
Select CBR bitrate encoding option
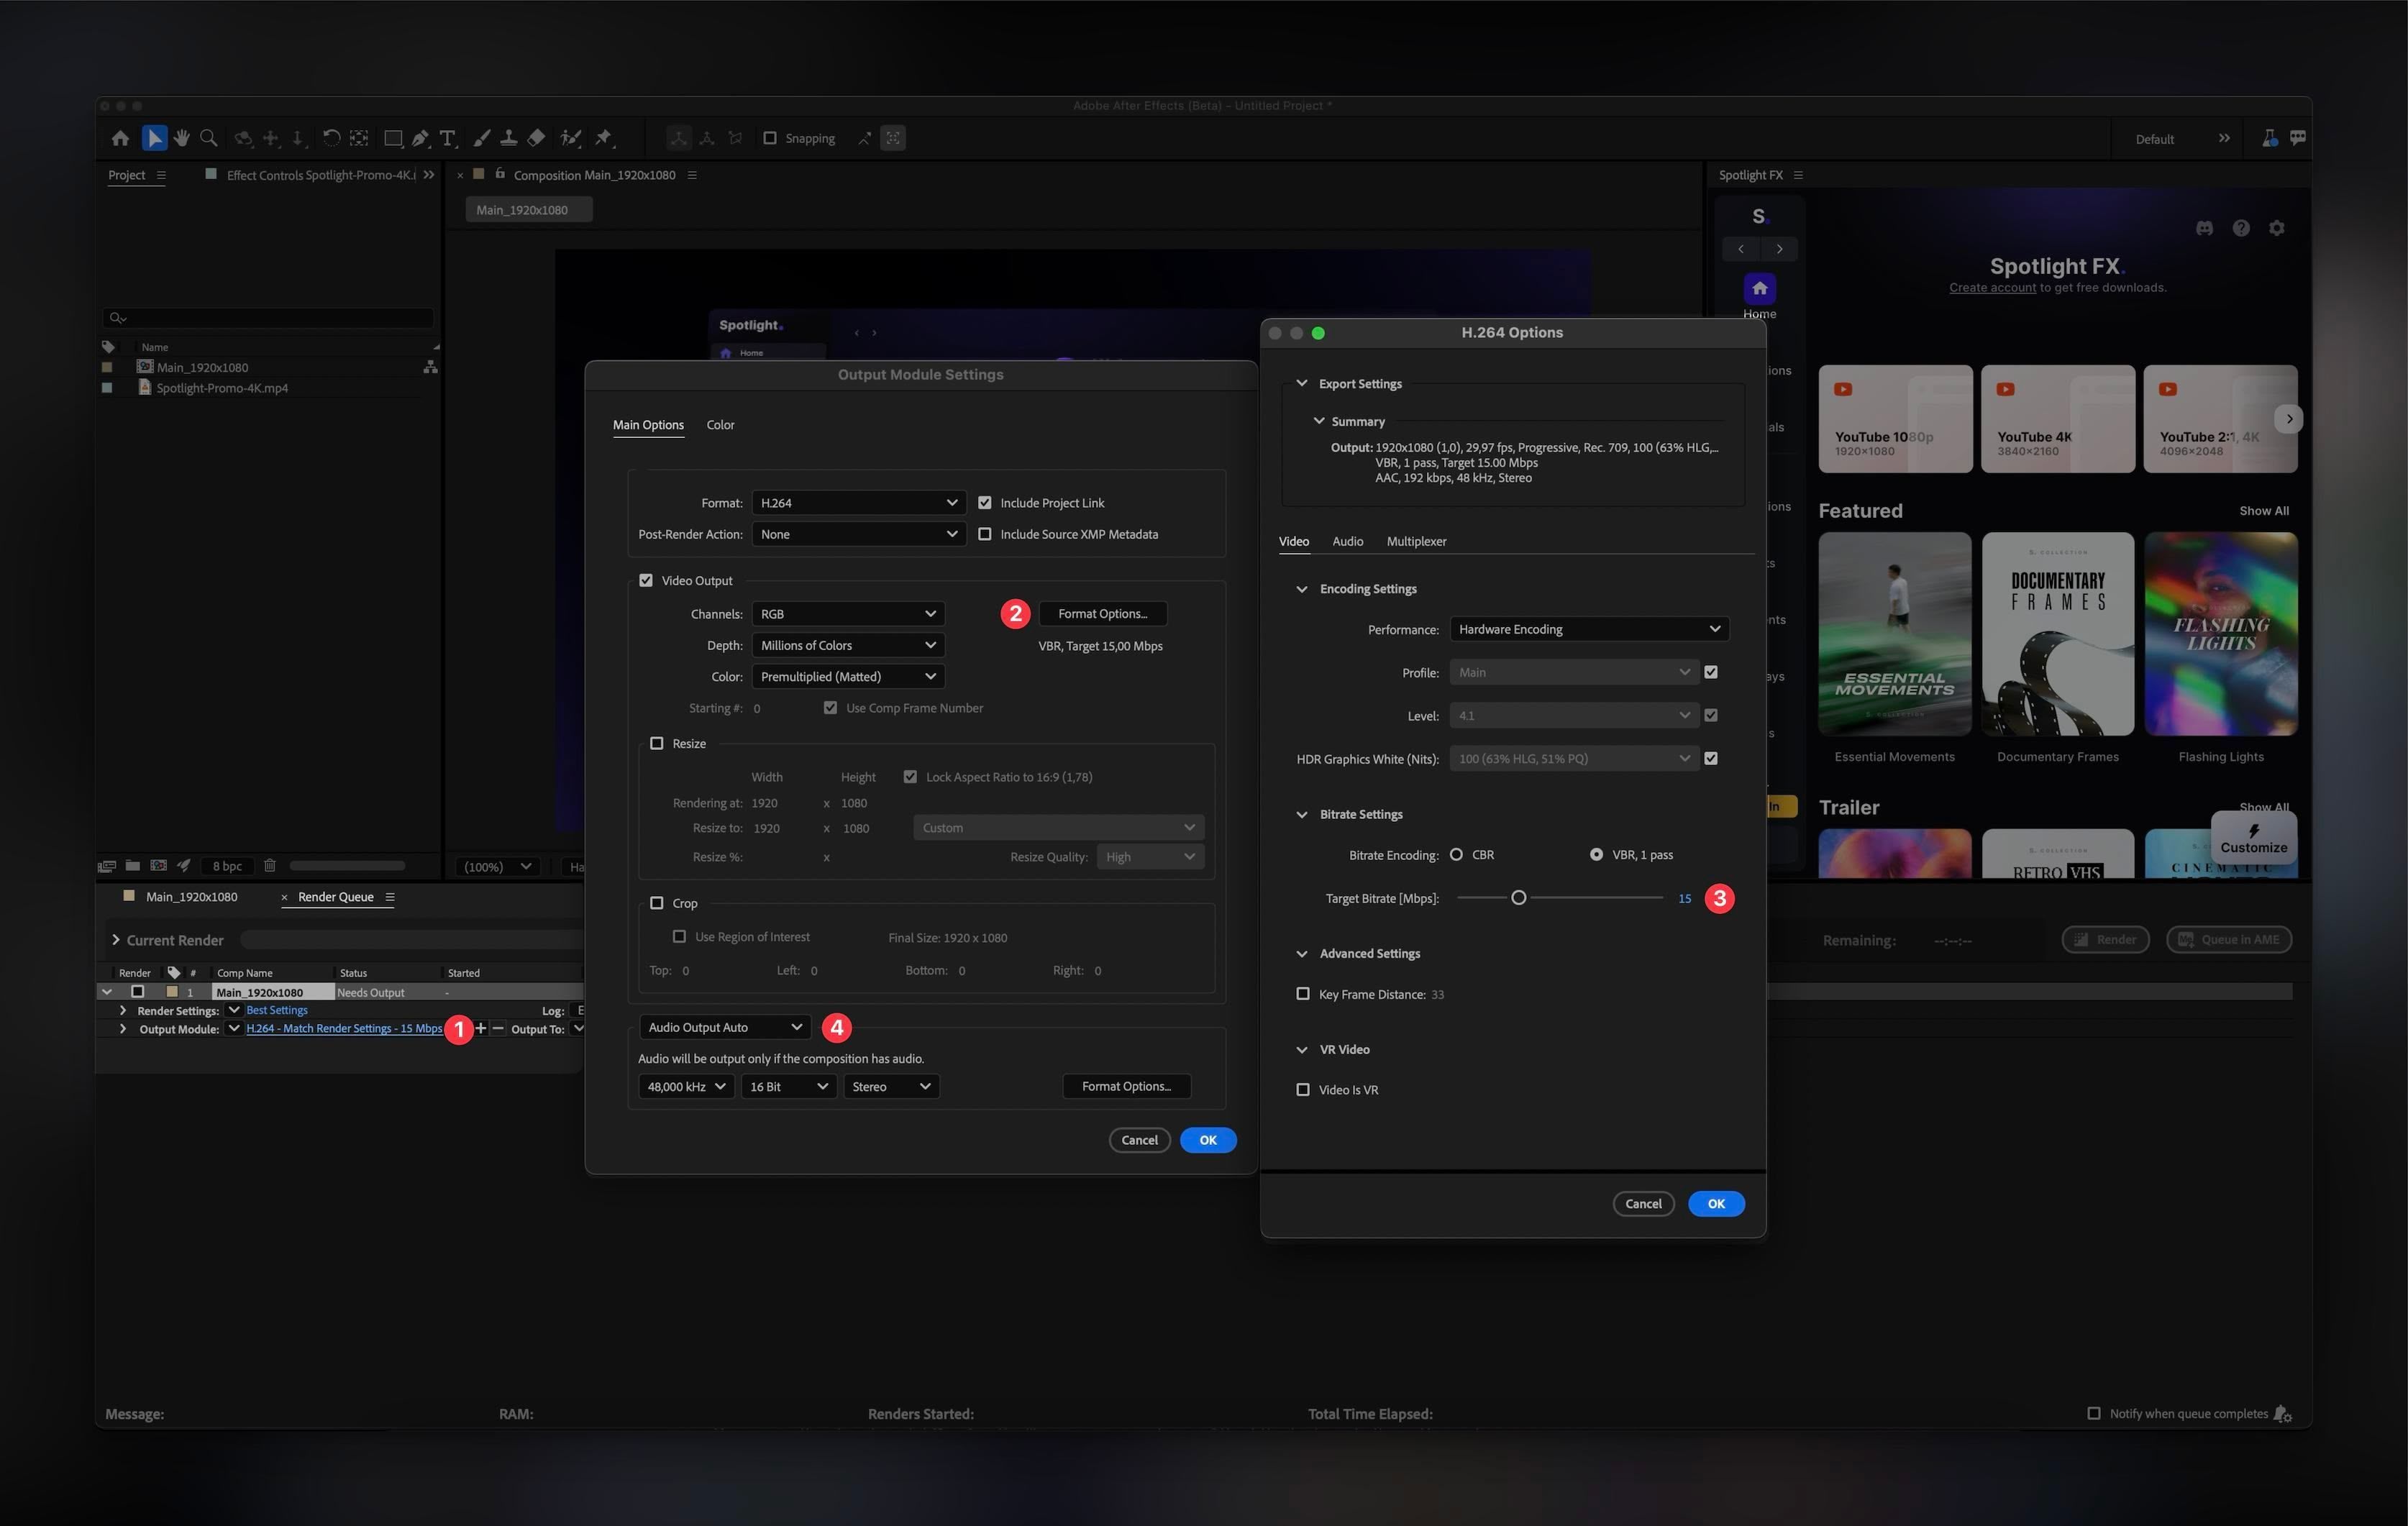(x=1456, y=855)
